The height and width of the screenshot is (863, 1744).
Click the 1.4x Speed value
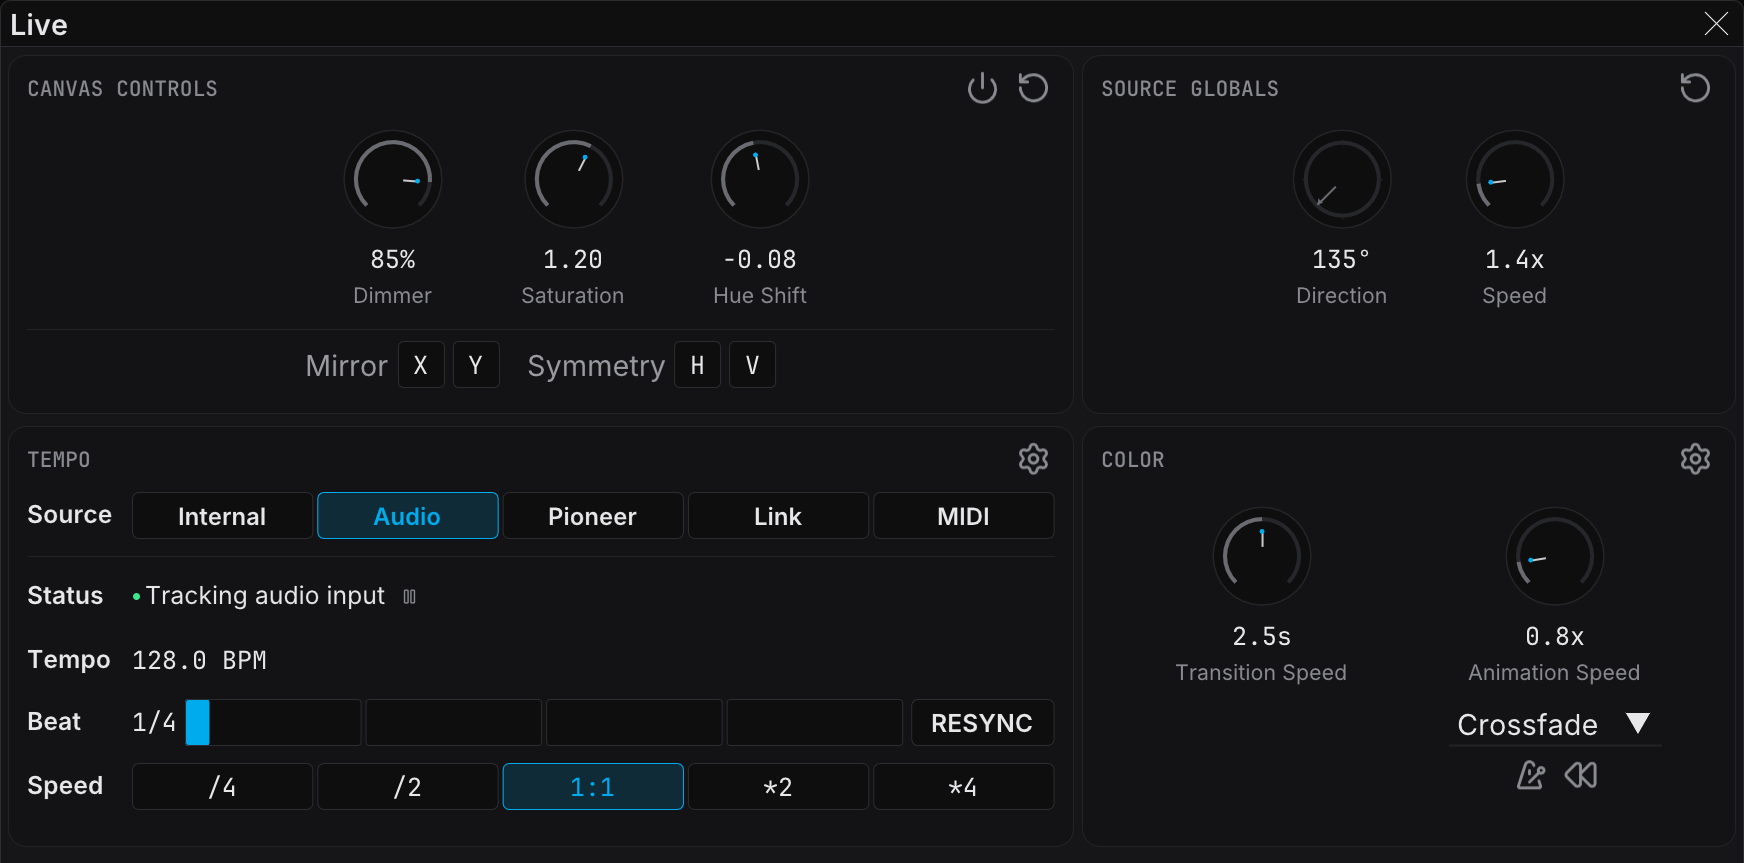[1515, 260]
